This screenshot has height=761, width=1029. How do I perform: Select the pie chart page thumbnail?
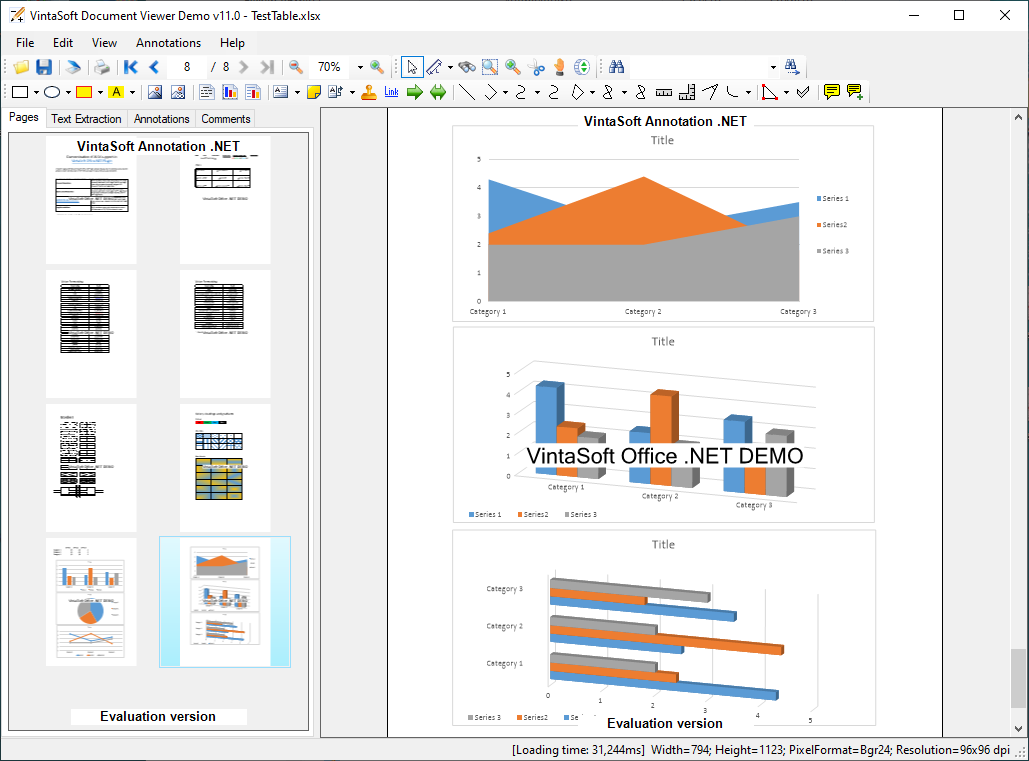[91, 602]
